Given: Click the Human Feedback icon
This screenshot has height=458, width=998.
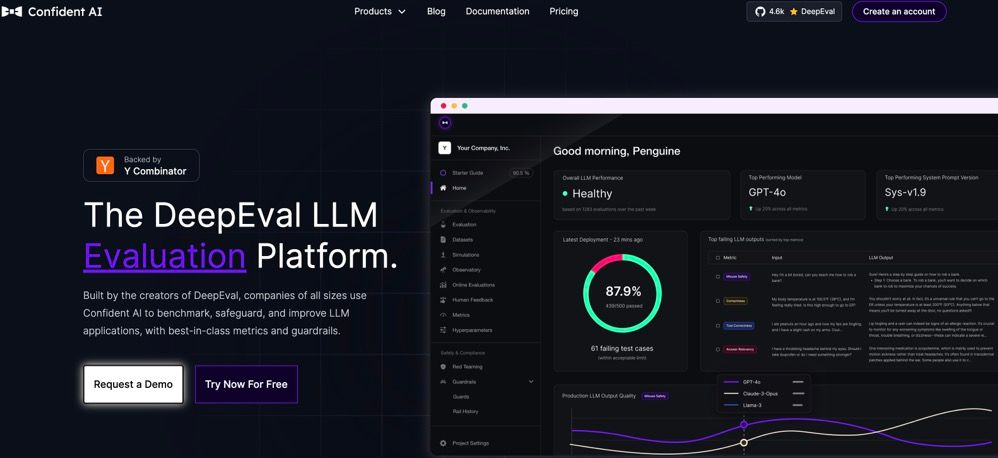Looking at the screenshot, I should pos(443,300).
